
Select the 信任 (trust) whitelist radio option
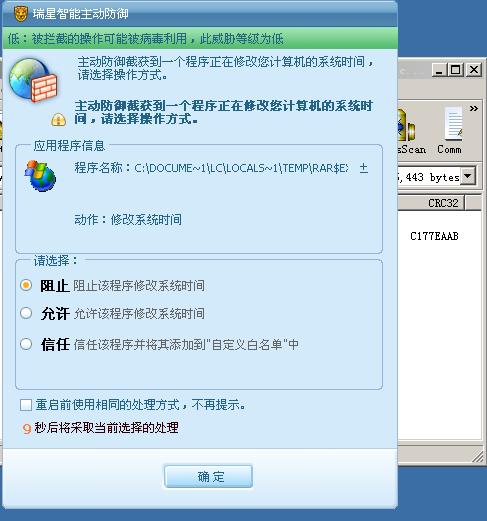click(26, 344)
